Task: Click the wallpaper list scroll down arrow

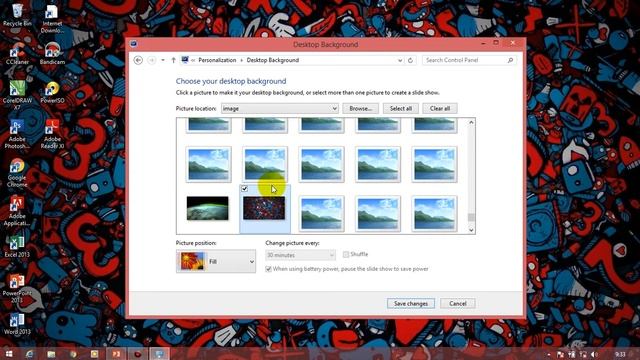Action: point(471,230)
